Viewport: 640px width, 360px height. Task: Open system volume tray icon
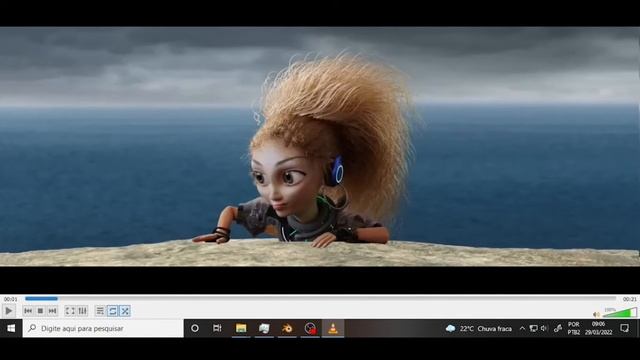(x=544, y=329)
